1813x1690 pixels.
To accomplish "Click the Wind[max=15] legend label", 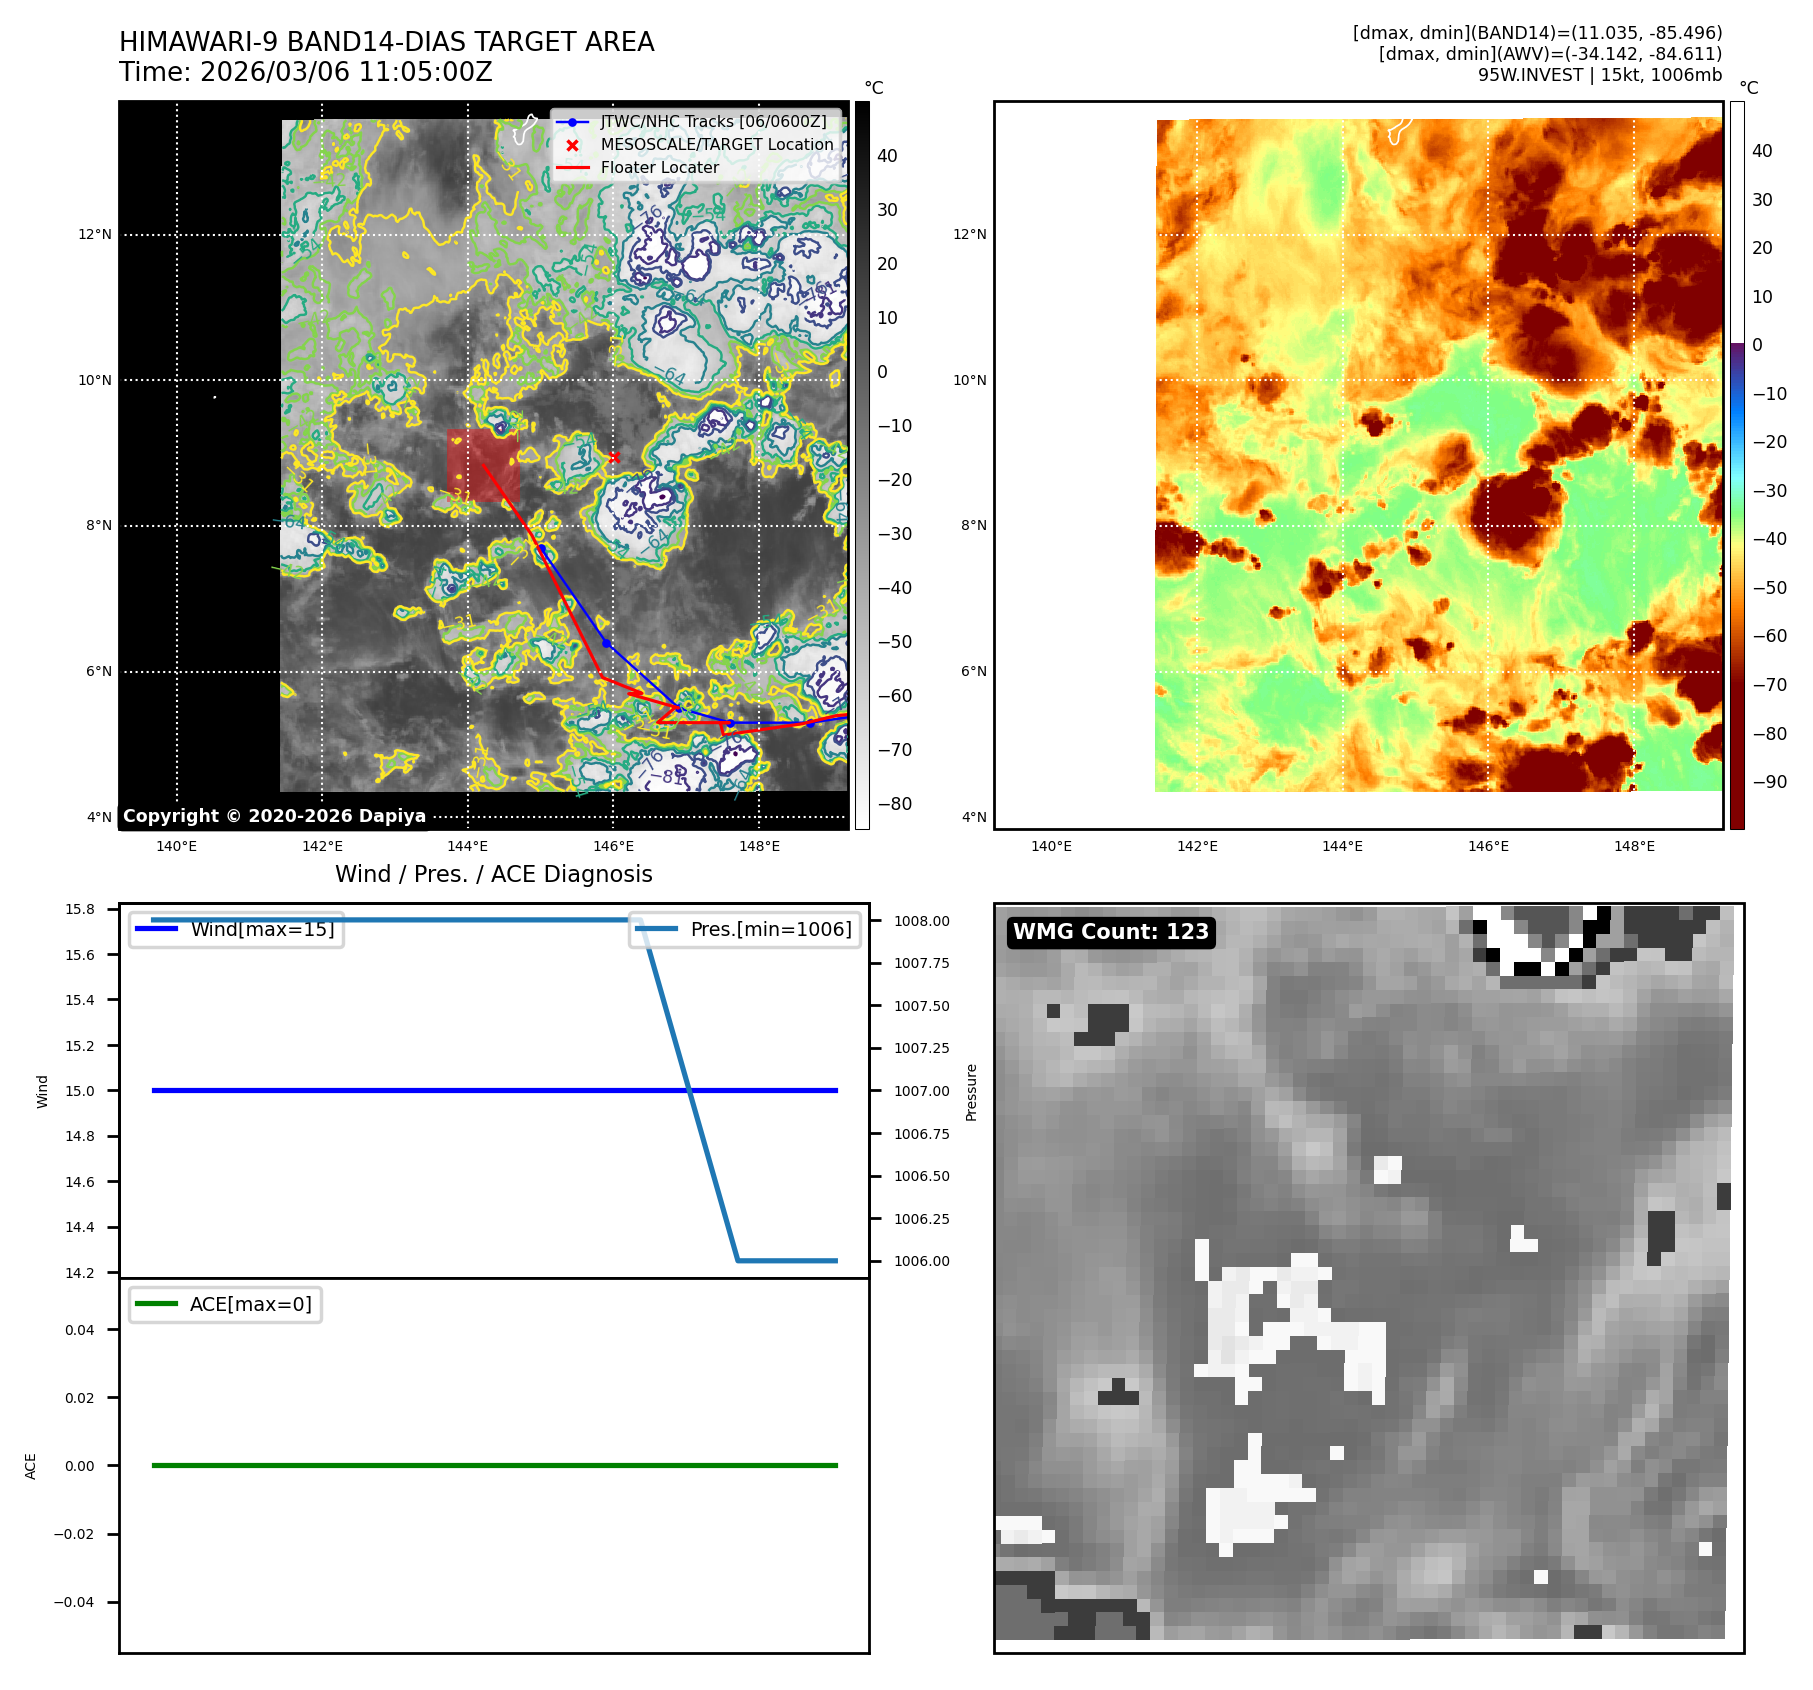I will click(x=262, y=929).
